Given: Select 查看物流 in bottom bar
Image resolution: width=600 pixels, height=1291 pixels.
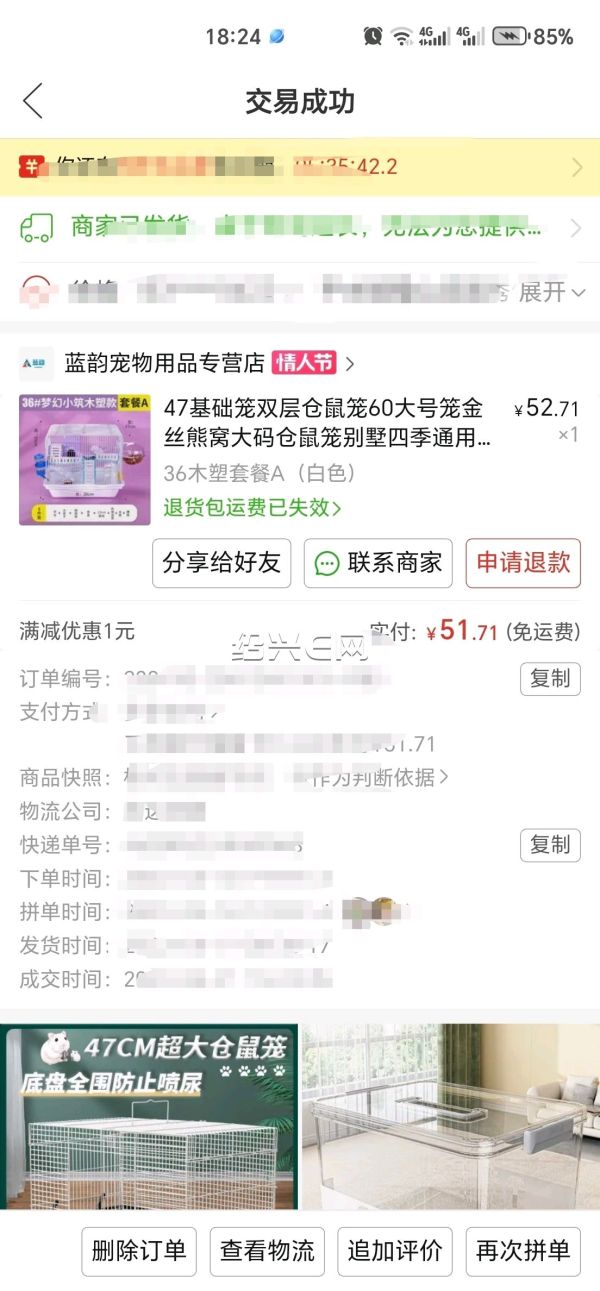Looking at the screenshot, I should [267, 1251].
